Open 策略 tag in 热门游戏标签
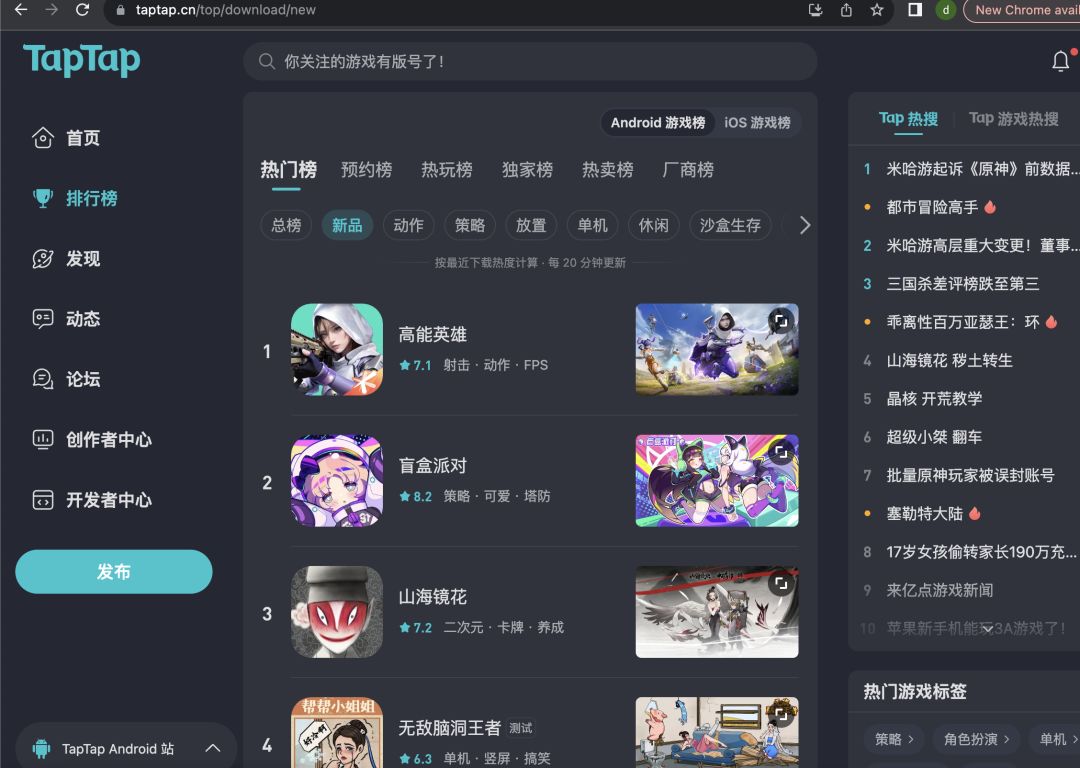Viewport: 1080px width, 768px height. [894, 739]
